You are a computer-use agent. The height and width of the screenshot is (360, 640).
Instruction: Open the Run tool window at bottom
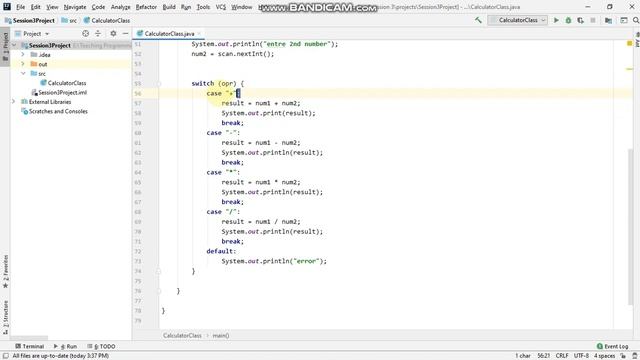pos(65,346)
